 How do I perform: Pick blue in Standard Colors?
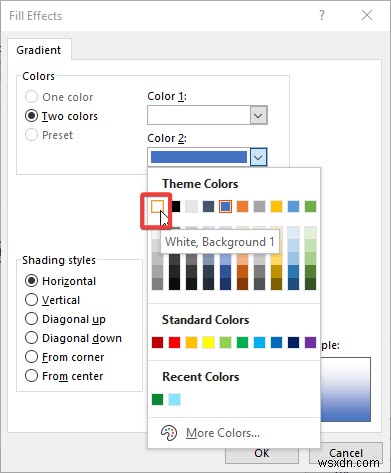(x=276, y=342)
